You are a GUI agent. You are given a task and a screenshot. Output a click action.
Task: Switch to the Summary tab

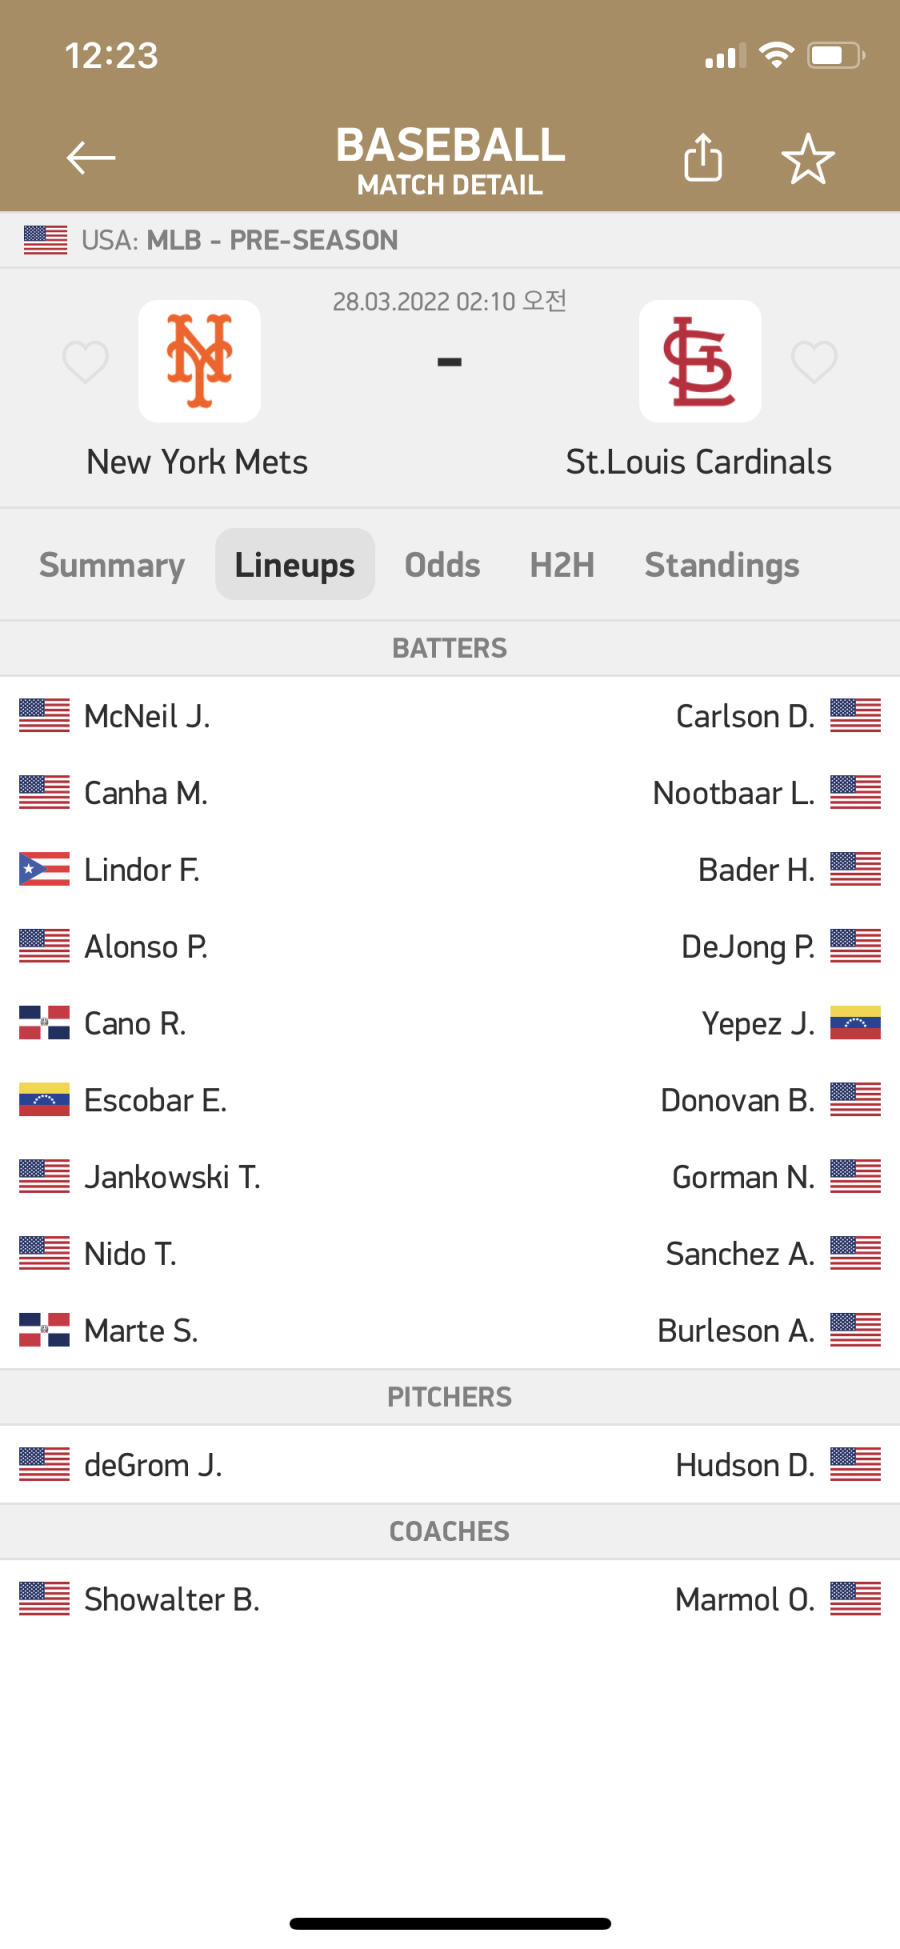click(x=112, y=565)
